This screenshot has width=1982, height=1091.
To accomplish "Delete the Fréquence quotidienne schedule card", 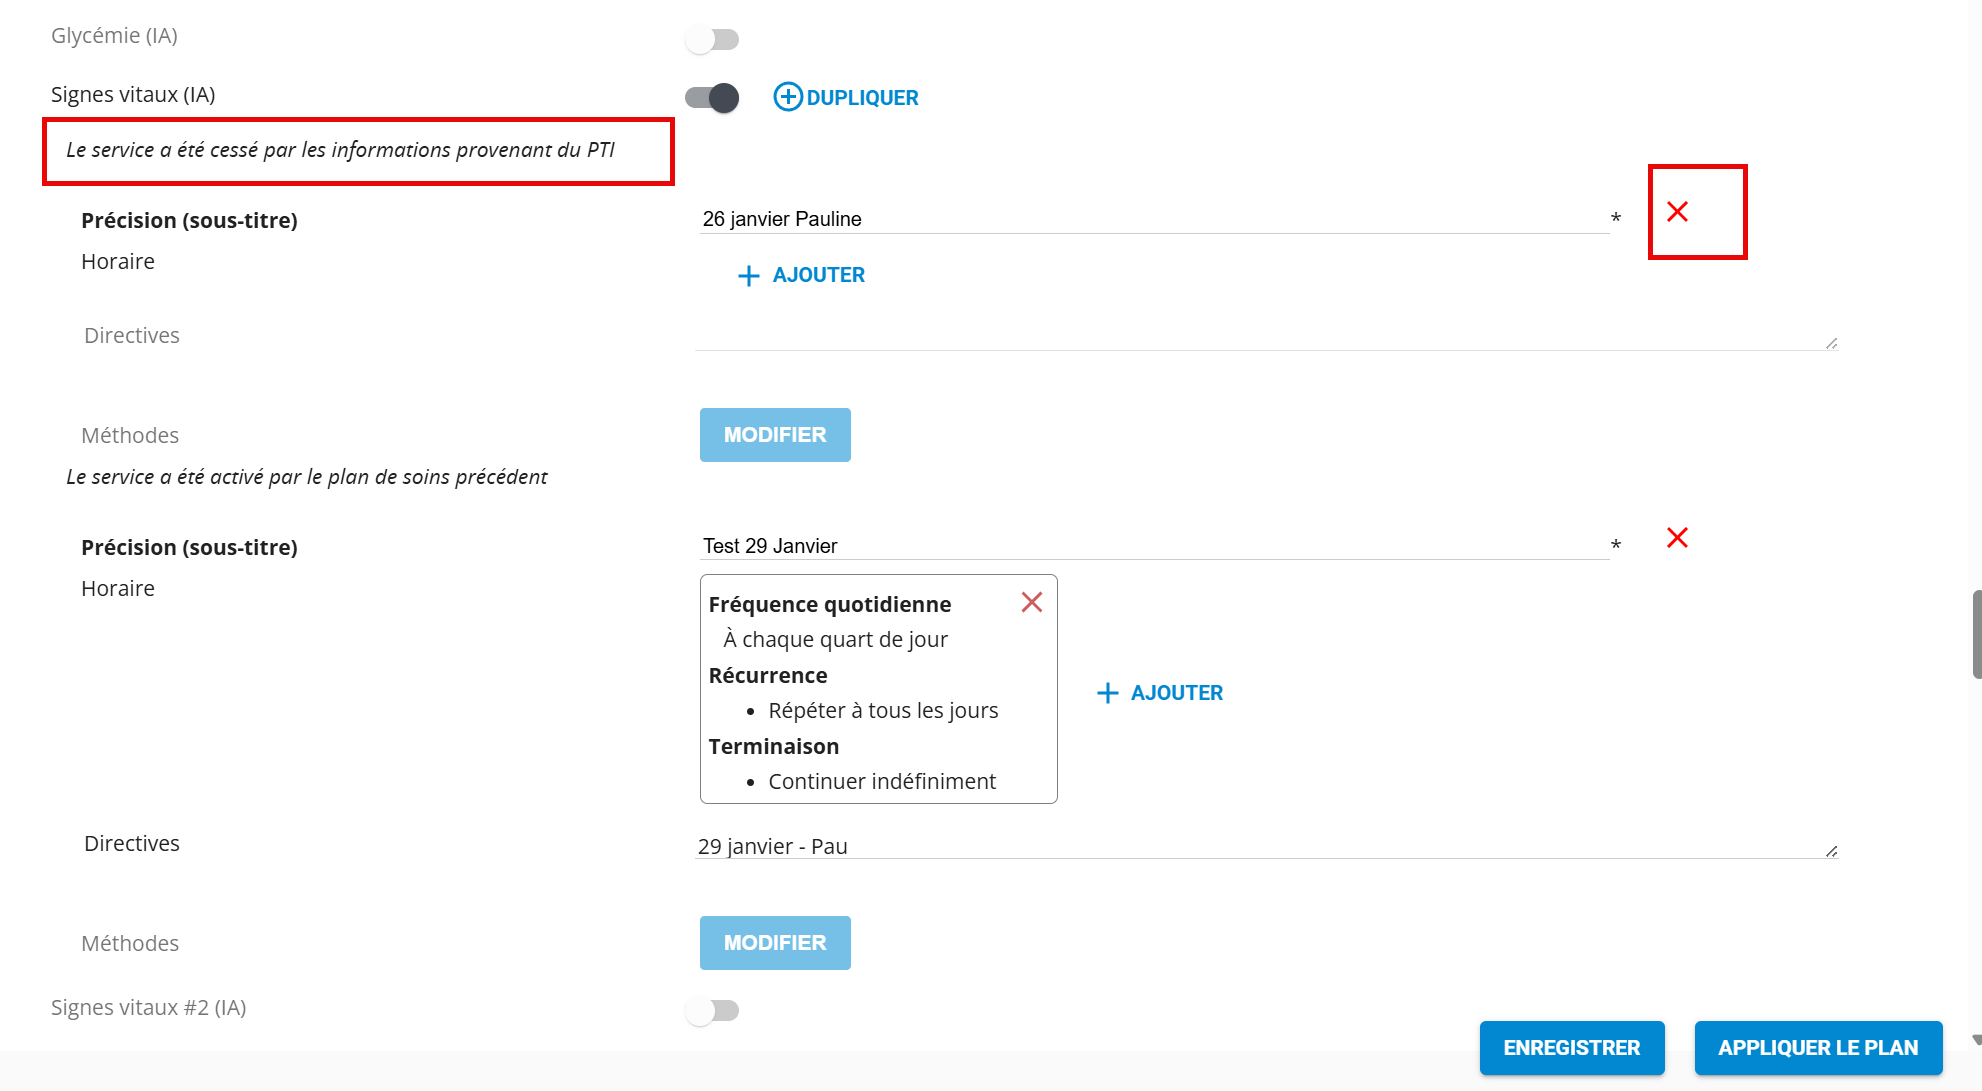I will point(1031,602).
